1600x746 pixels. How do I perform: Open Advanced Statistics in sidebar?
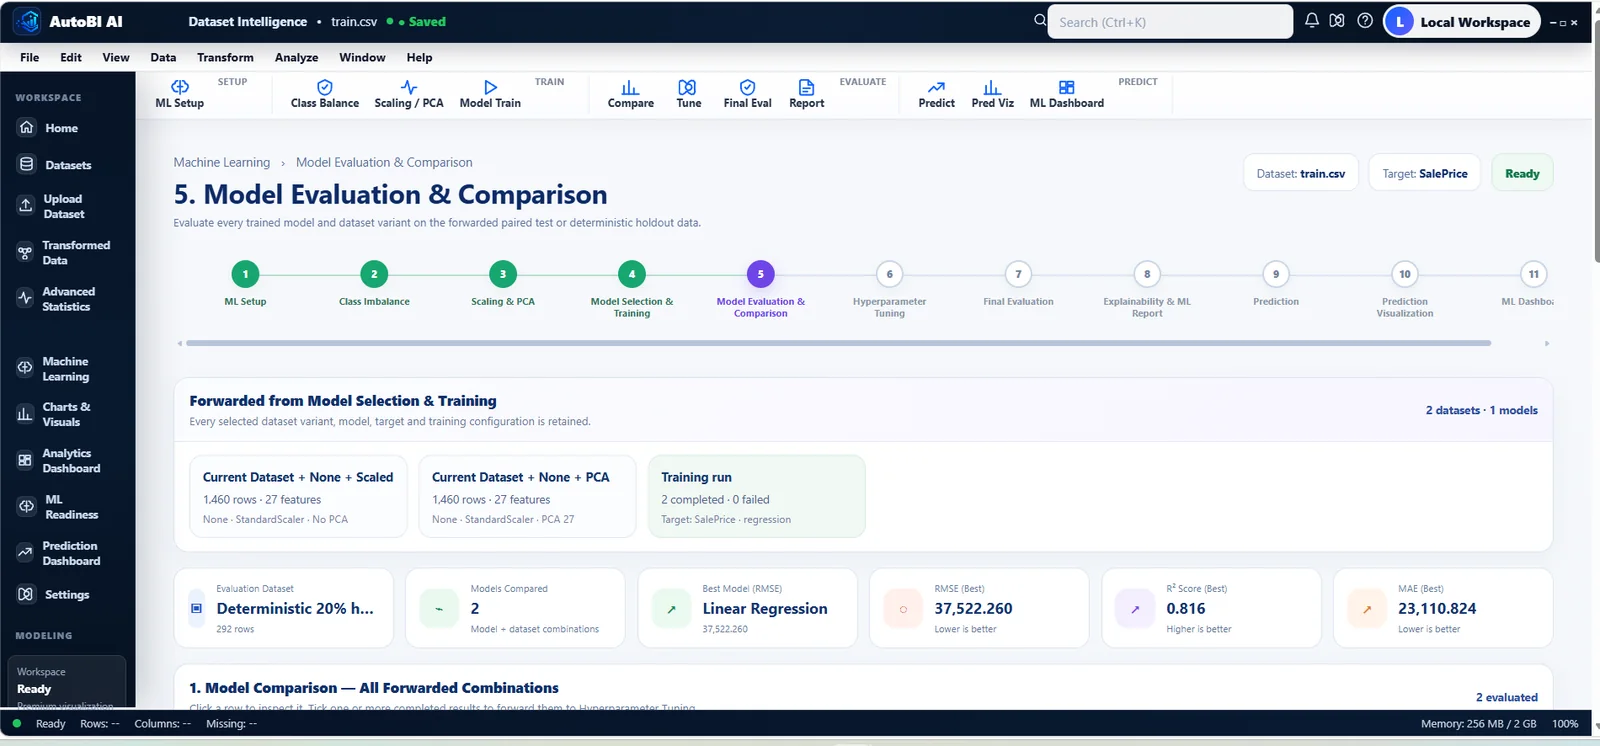point(67,299)
